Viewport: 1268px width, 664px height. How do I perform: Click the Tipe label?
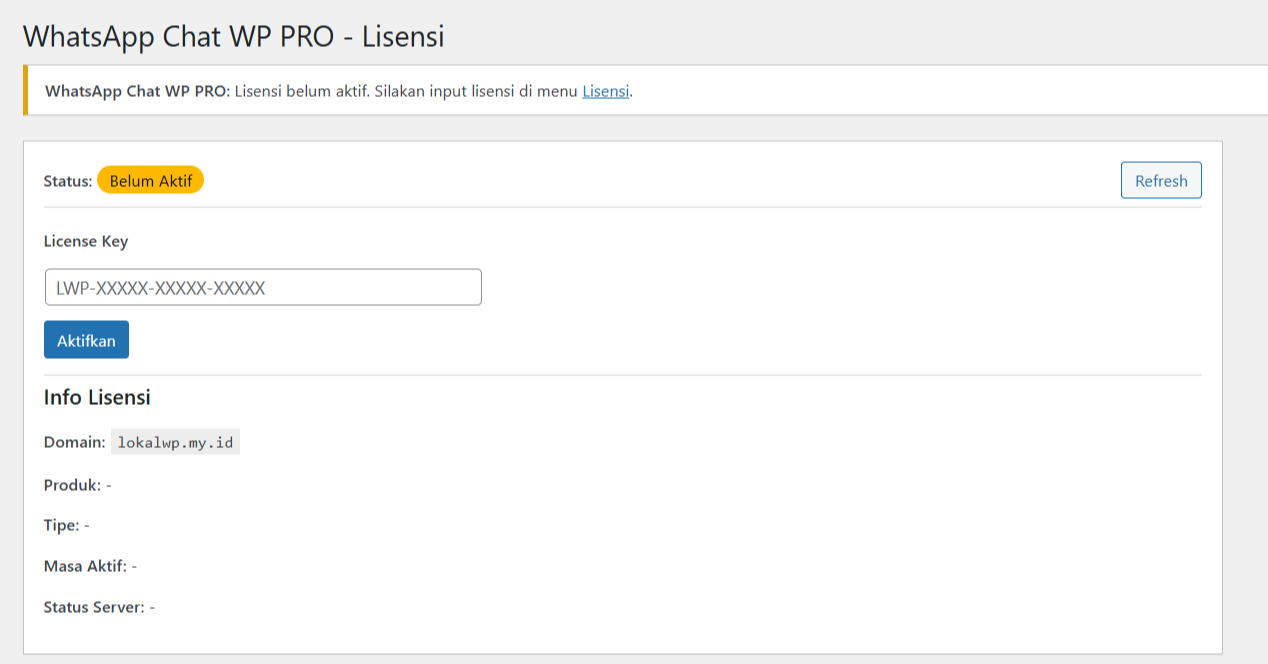tap(61, 525)
